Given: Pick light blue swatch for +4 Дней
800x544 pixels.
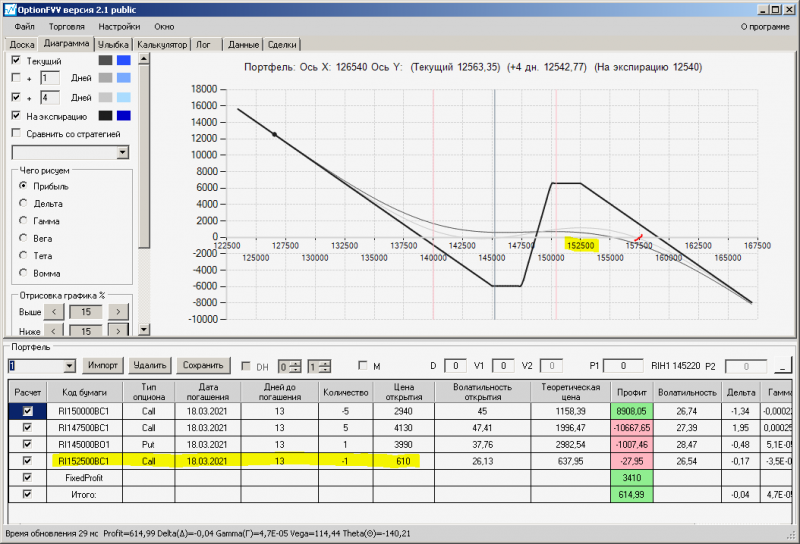Looking at the screenshot, I should (x=124, y=97).
